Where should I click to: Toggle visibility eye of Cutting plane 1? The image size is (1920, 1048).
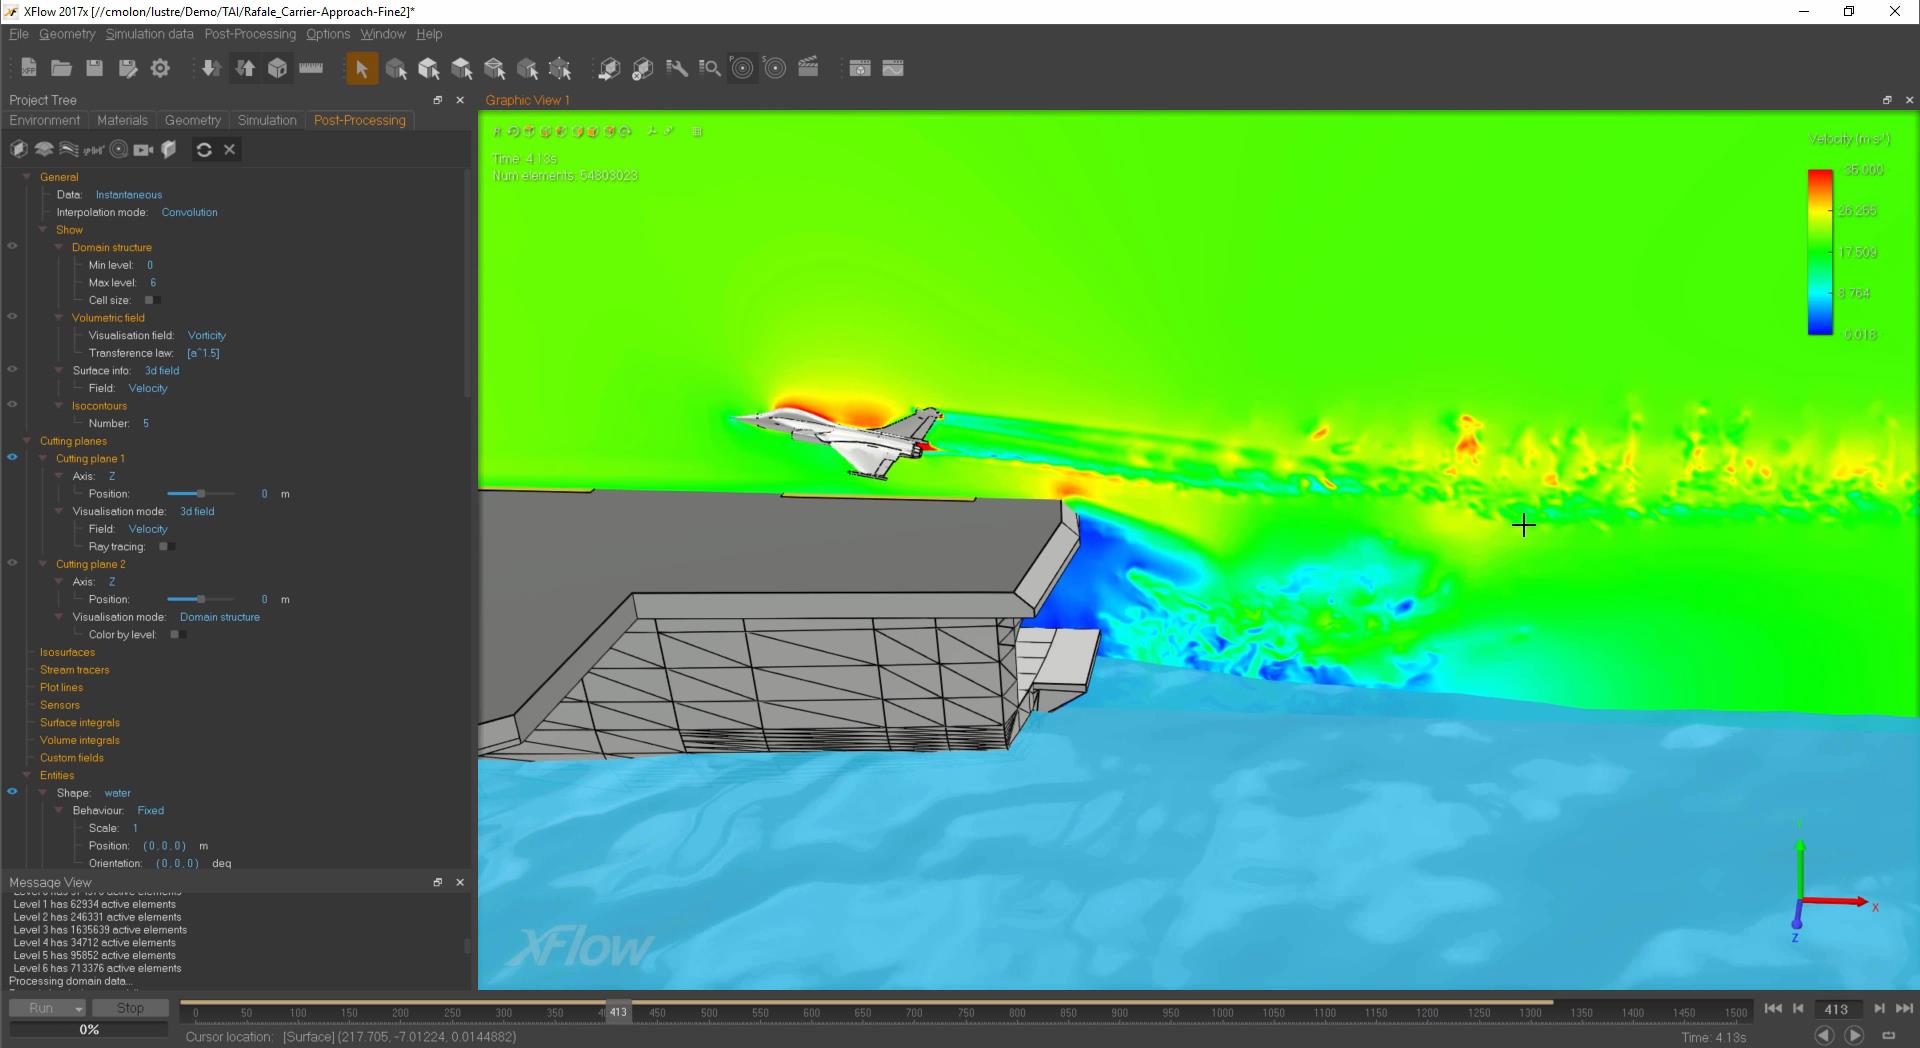13,457
